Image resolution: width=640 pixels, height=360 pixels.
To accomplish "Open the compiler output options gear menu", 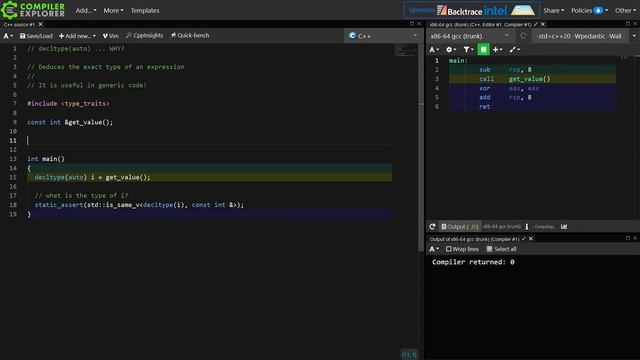I will [451, 49].
